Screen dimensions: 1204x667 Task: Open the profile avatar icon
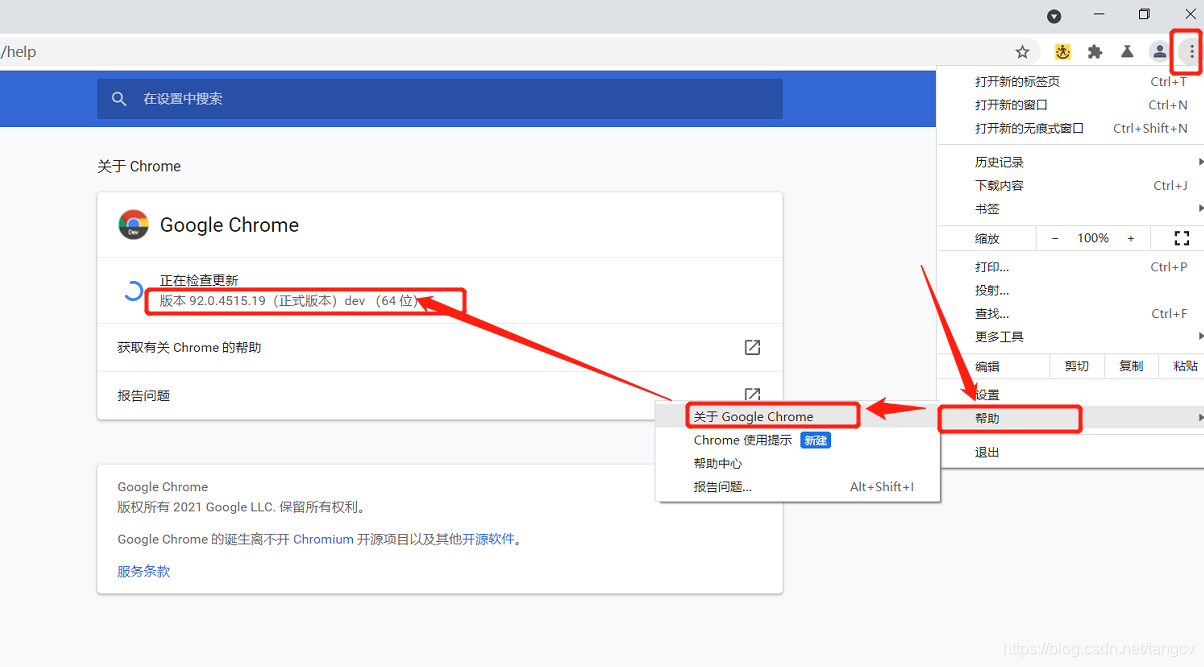click(1159, 52)
